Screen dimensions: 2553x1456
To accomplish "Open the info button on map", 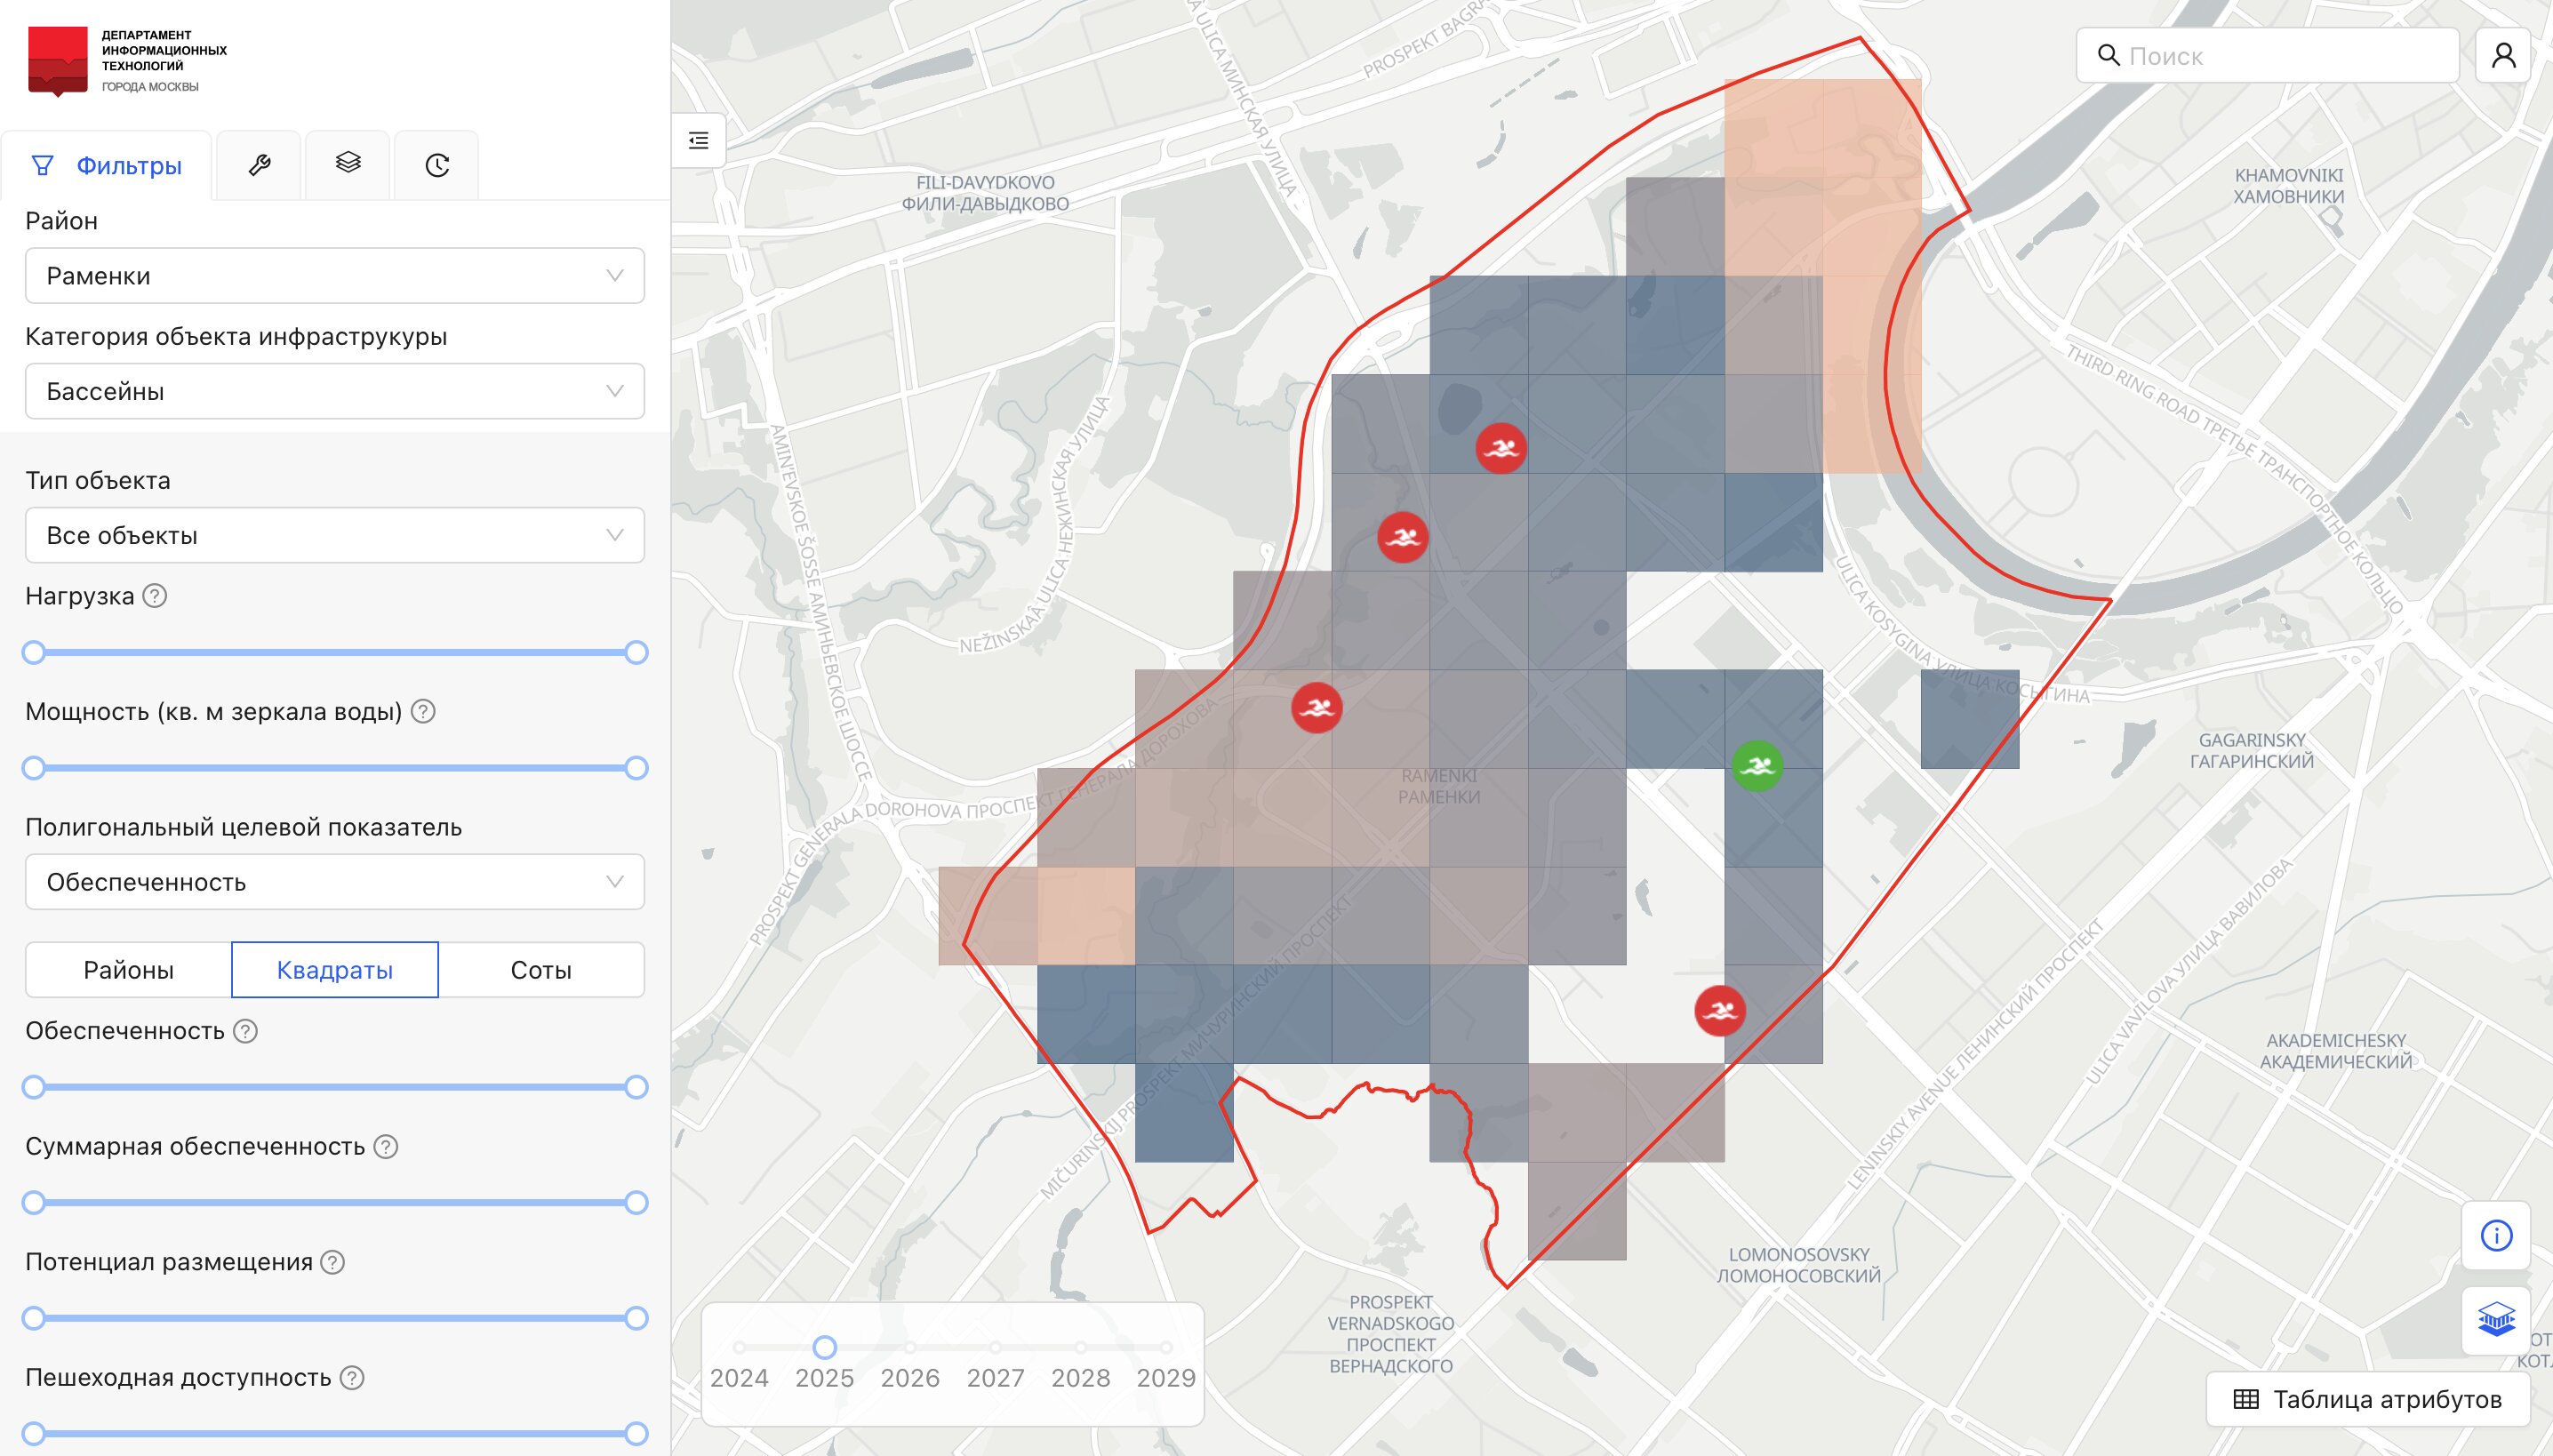I will (2496, 1236).
